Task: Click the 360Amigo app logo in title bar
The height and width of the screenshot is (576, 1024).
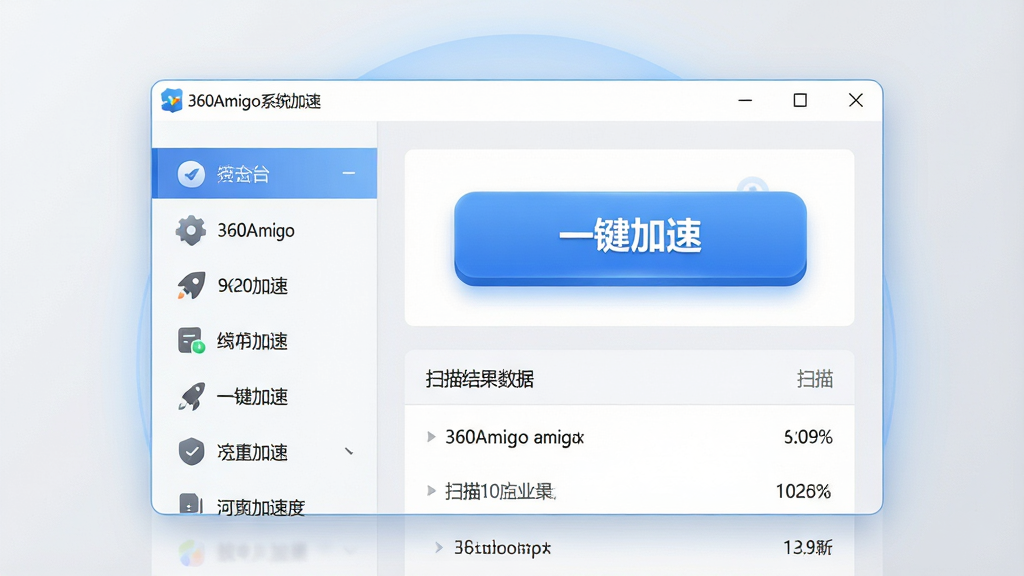Action: [172, 101]
